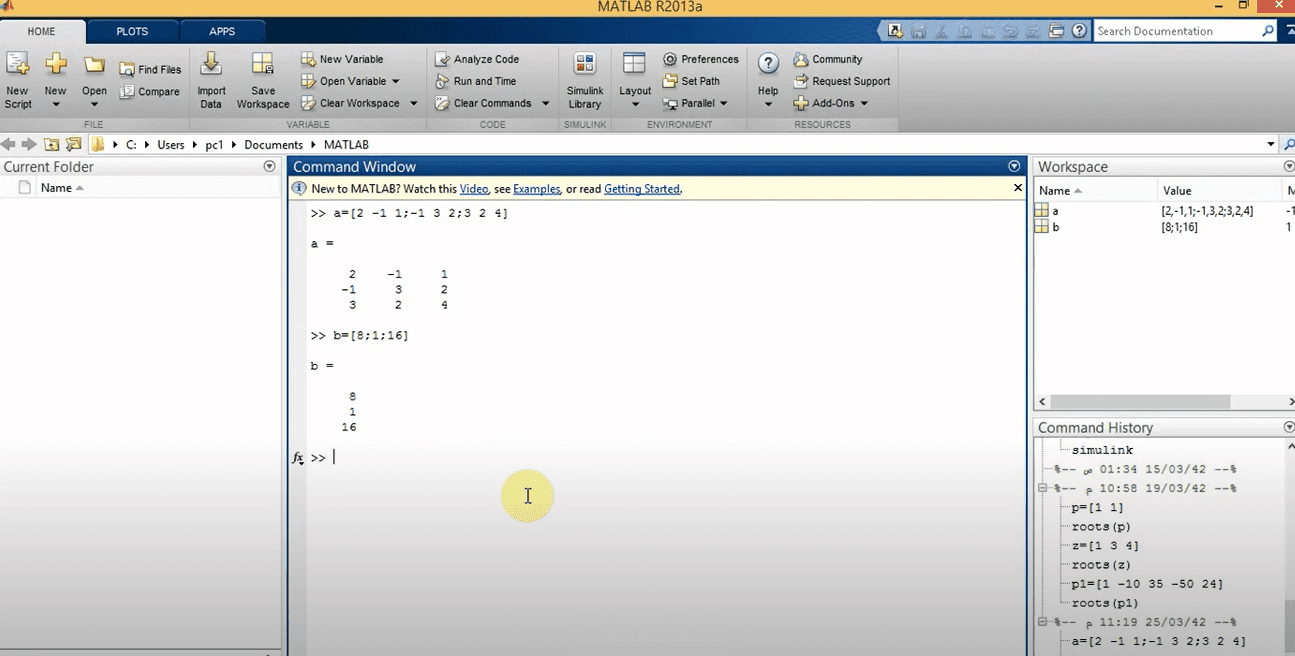Open Workspace panel actions menu
Viewport: 1295px width, 656px height.
1289,167
